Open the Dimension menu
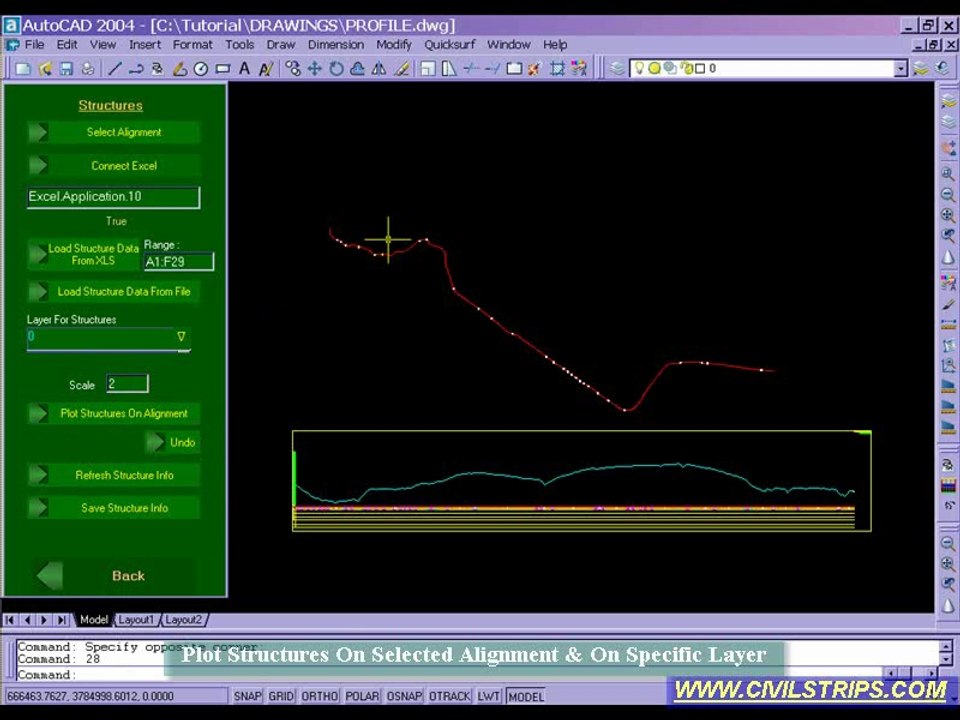 click(336, 45)
